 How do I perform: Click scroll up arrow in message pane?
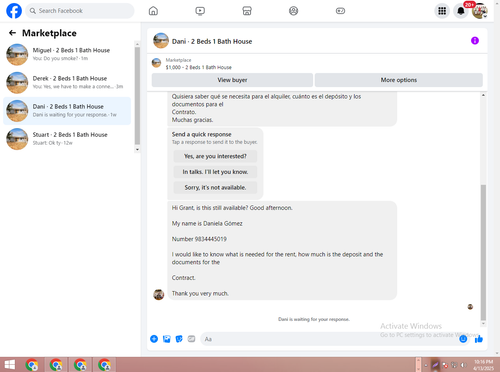tap(483, 95)
